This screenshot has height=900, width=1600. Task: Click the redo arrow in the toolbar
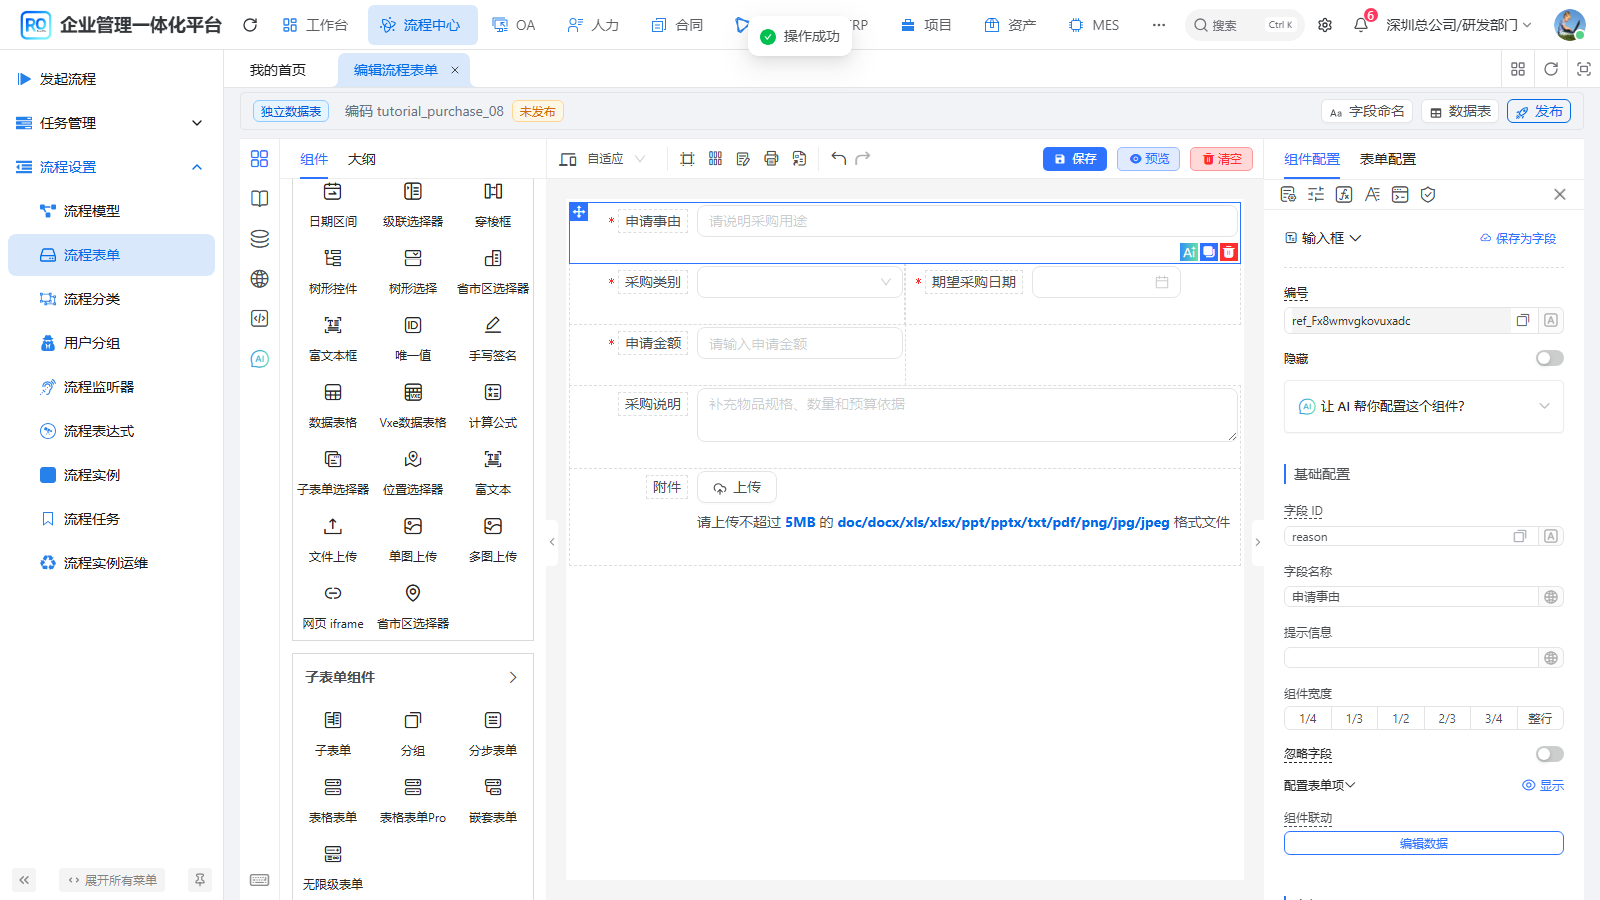(x=863, y=159)
